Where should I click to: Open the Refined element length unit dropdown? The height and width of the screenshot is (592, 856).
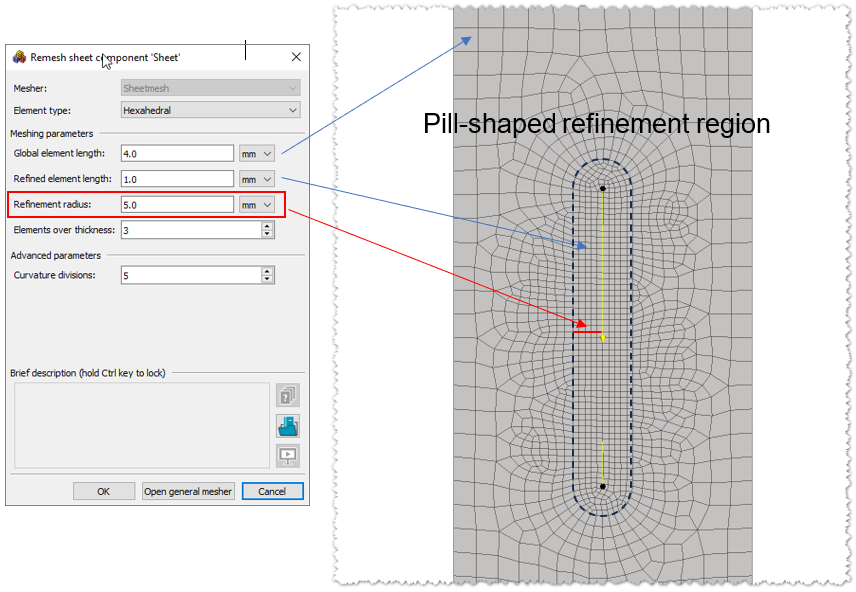(x=257, y=179)
